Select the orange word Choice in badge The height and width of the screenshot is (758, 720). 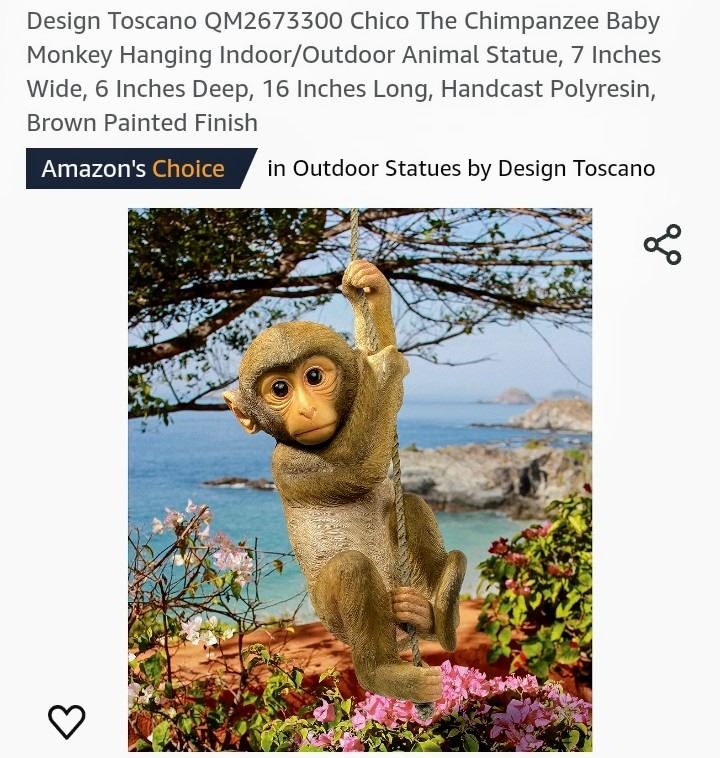click(x=188, y=169)
